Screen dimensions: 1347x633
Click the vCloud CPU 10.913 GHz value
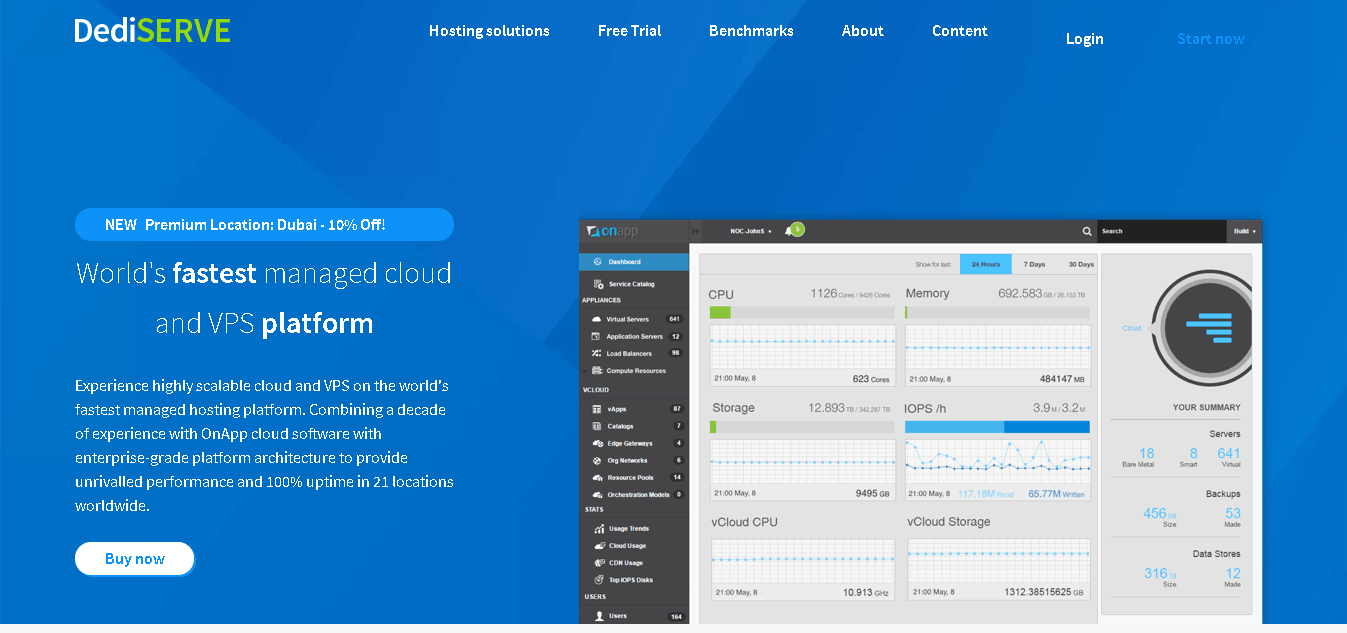(866, 592)
